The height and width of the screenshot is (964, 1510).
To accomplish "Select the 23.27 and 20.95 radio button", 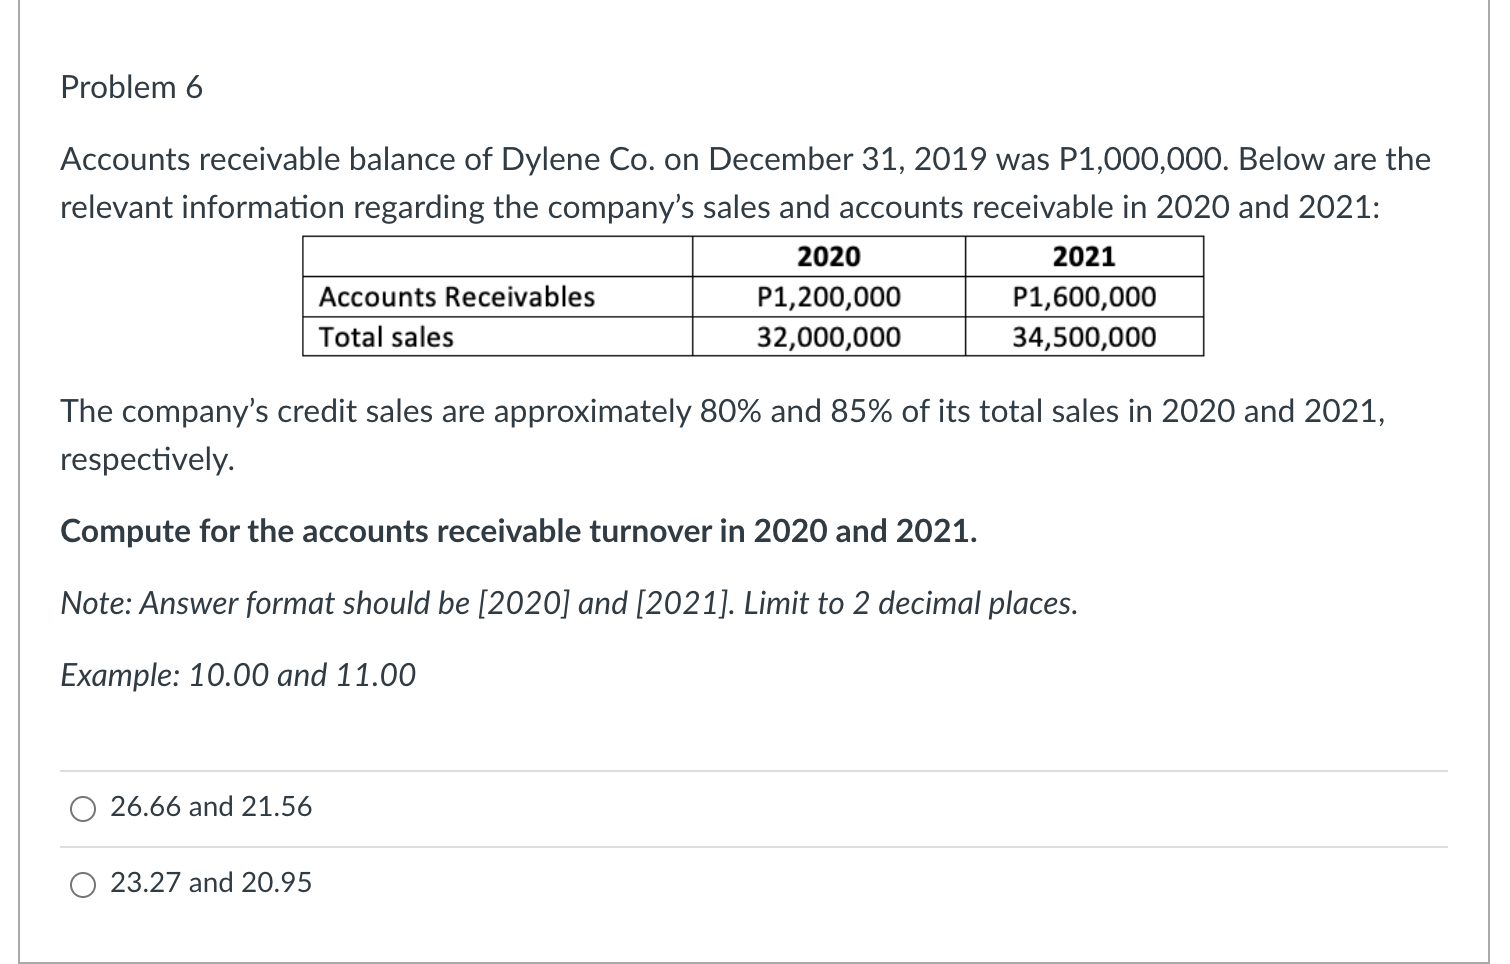I will tap(83, 884).
